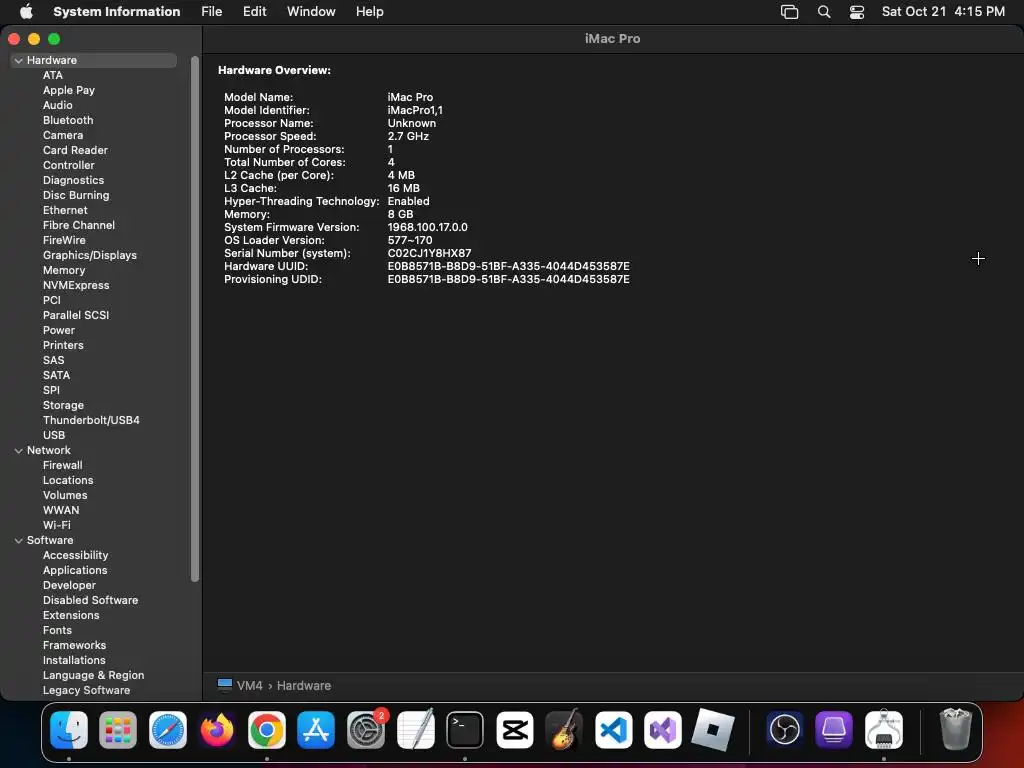Image resolution: width=1024 pixels, height=768 pixels.
Task: Open the purple Mac utility Dock icon
Action: click(834, 729)
